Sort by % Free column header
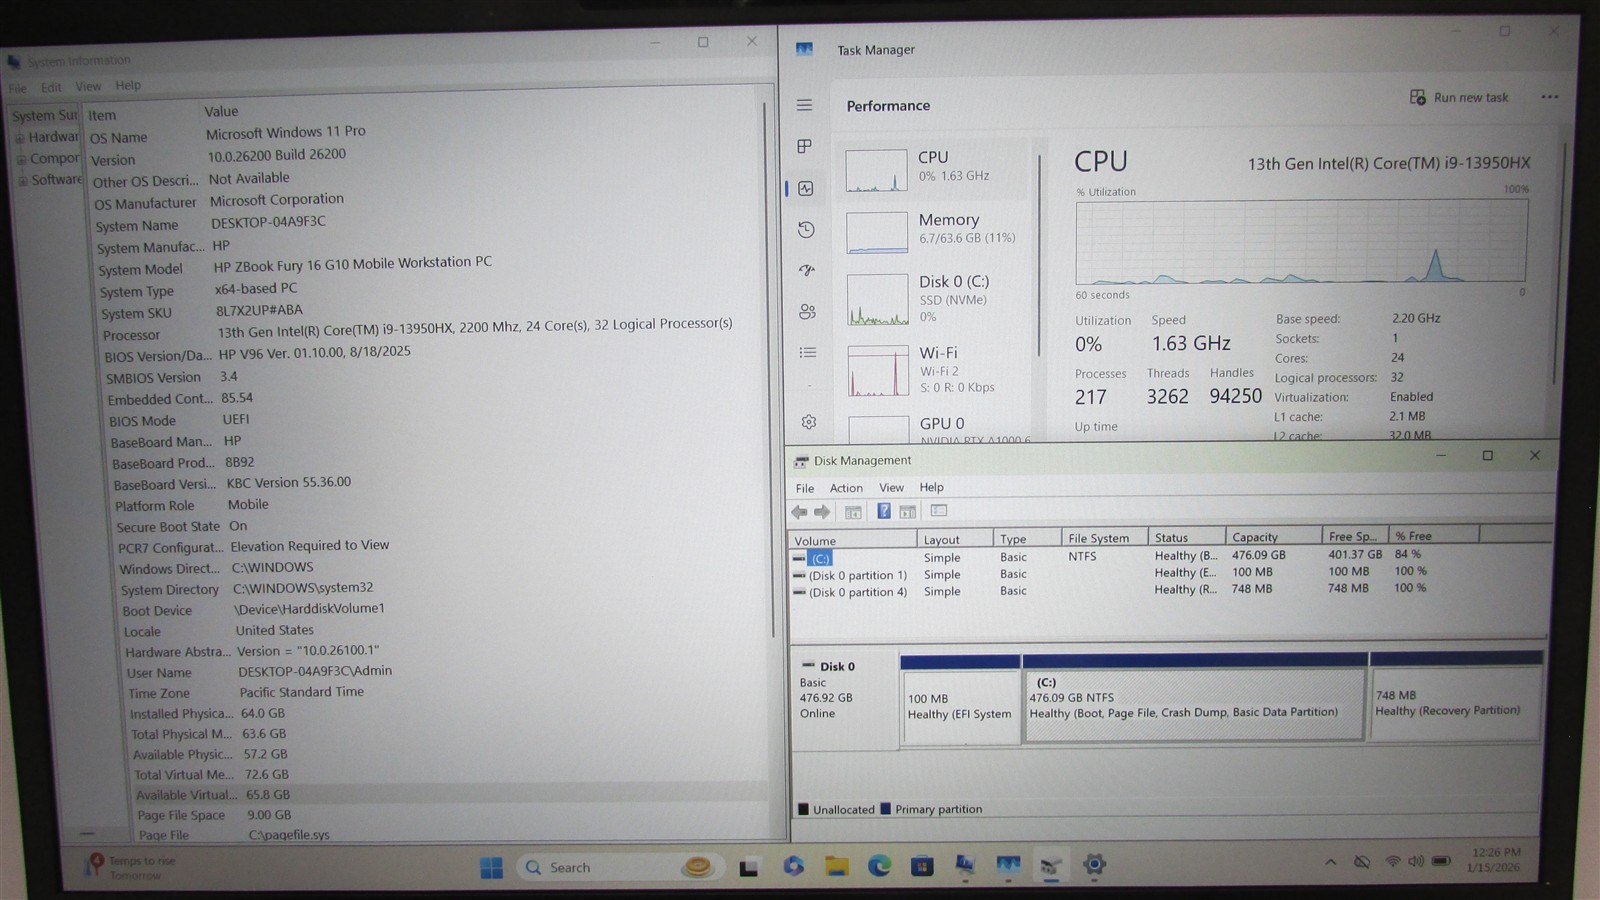This screenshot has width=1600, height=900. 1433,536
